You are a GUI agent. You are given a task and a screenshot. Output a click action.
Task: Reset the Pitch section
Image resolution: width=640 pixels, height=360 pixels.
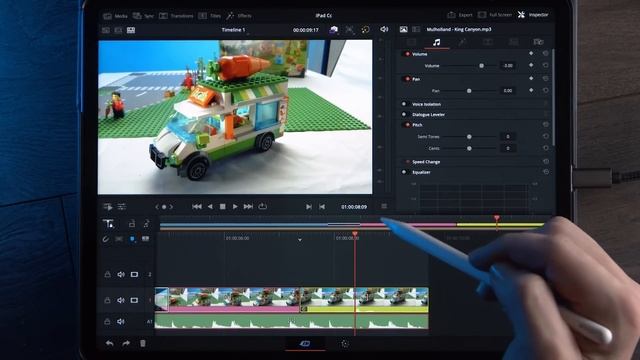(545, 124)
